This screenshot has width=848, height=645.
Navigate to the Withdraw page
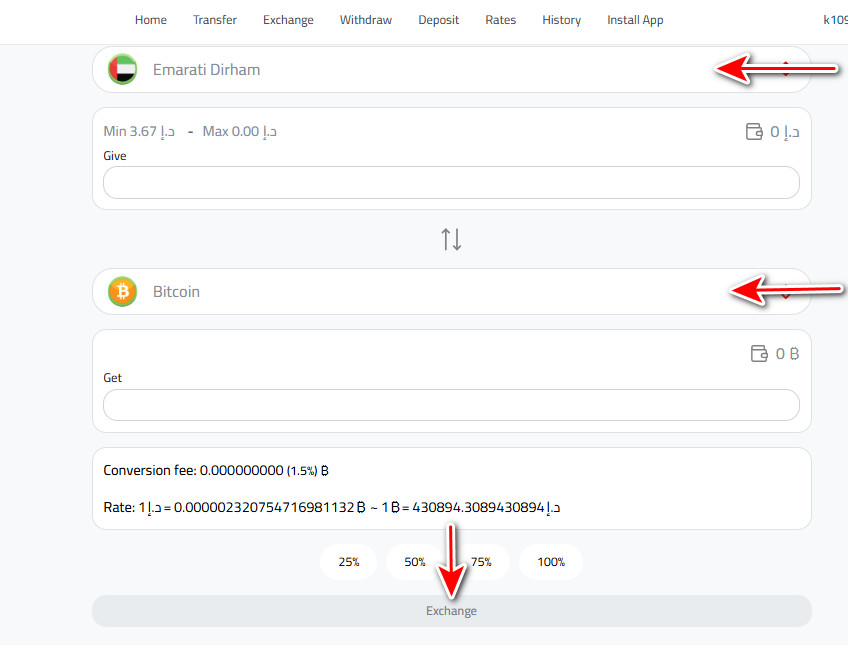(x=365, y=20)
